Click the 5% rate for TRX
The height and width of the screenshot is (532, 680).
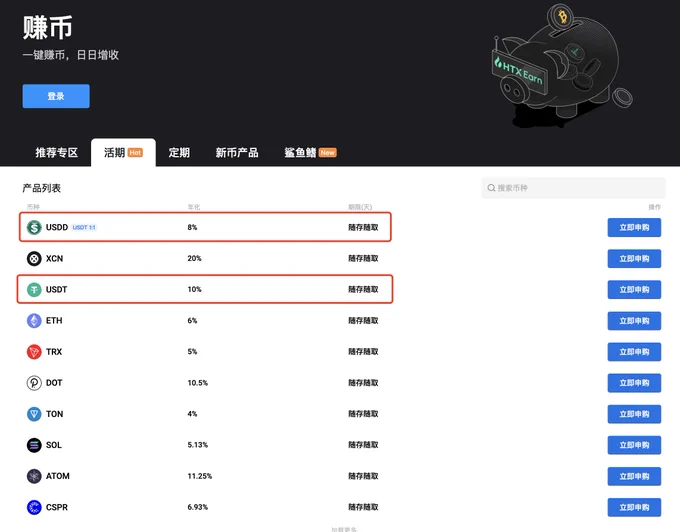[192, 352]
